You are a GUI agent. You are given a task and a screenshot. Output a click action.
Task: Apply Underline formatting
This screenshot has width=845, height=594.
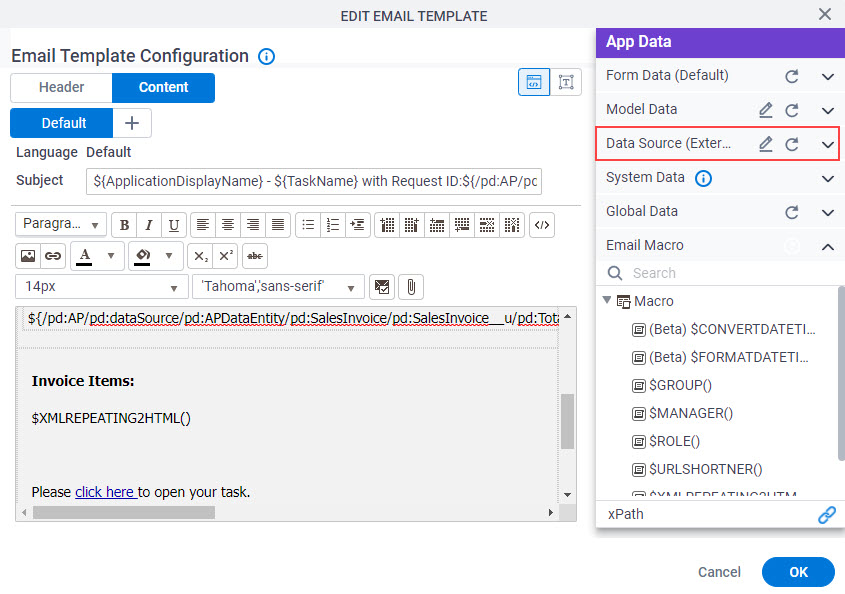tap(174, 225)
